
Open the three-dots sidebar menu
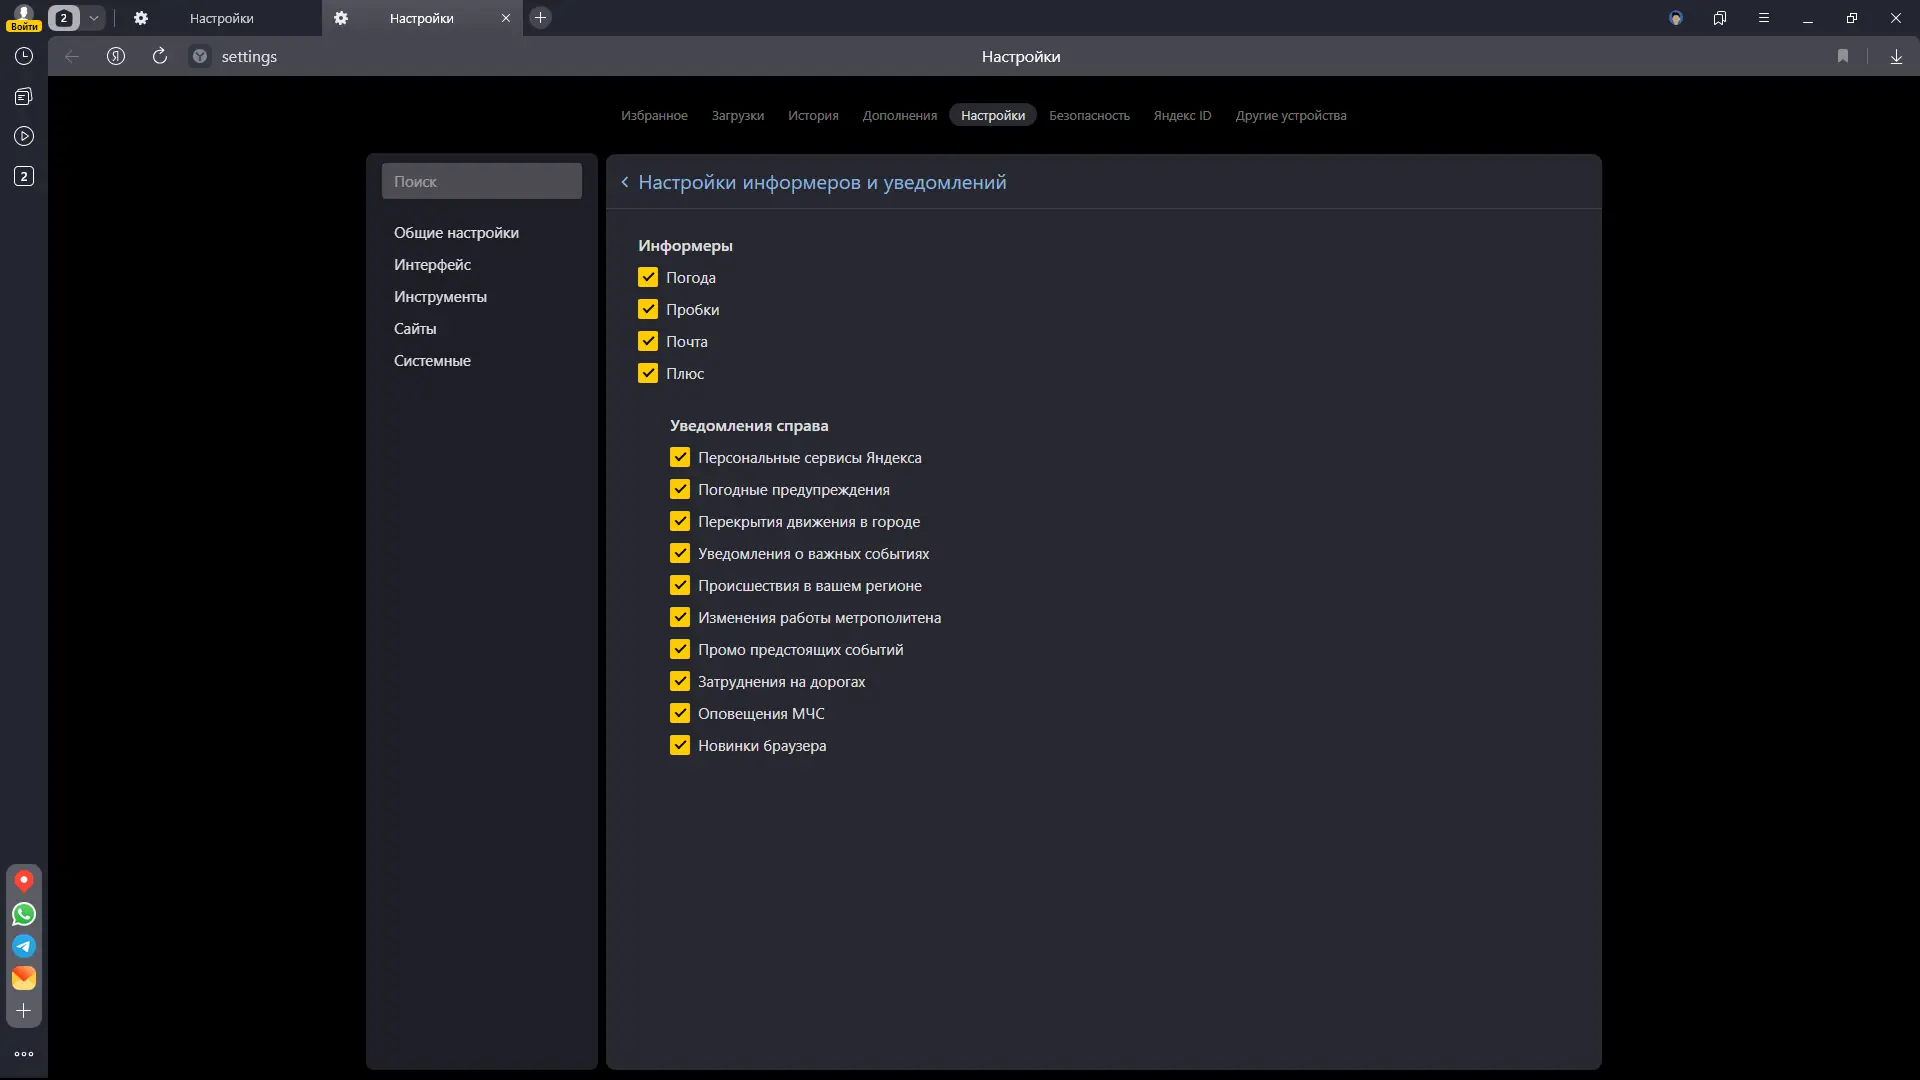pos(24,1054)
